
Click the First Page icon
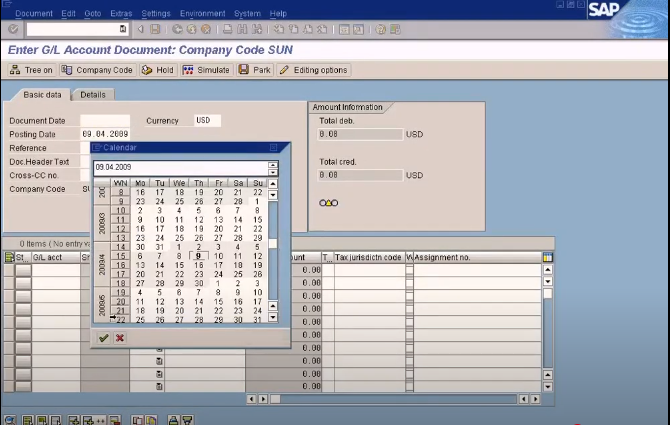[279, 29]
